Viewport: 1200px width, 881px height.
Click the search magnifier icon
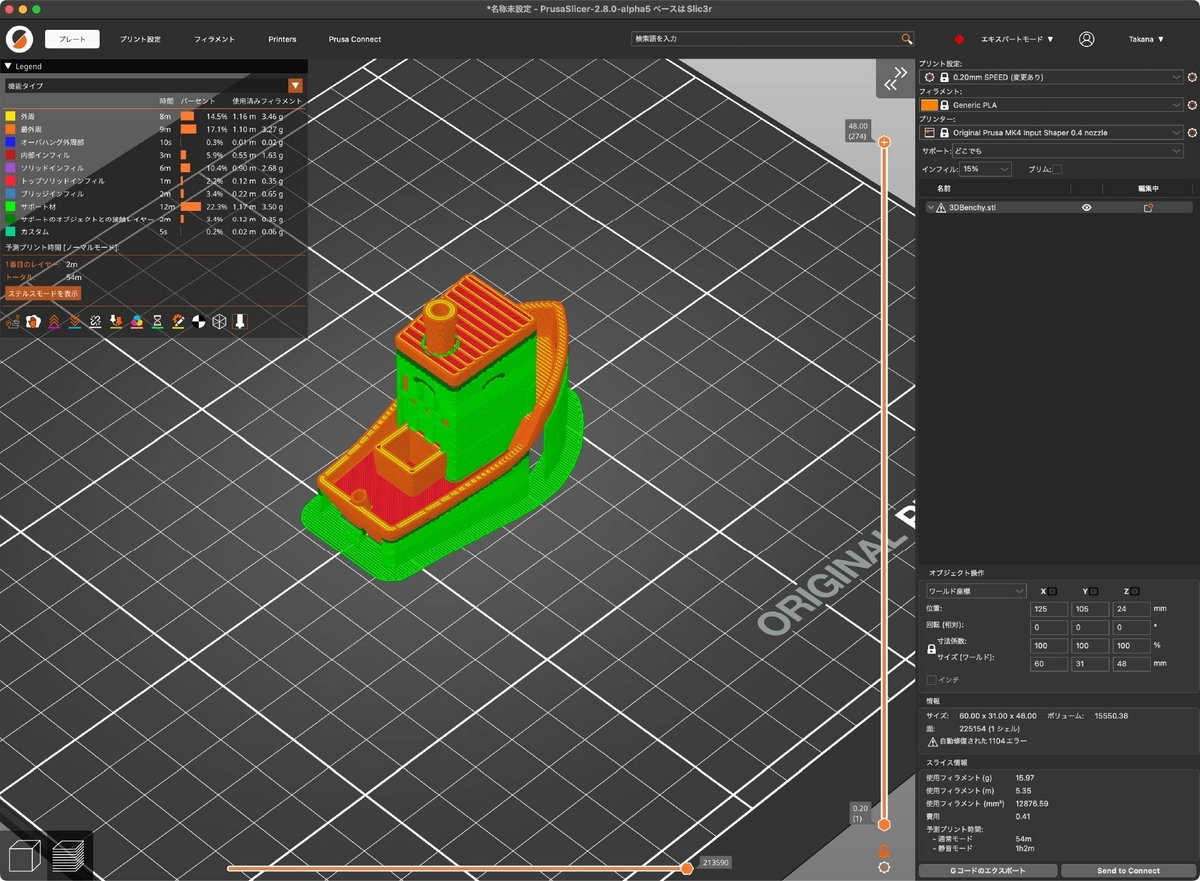[x=907, y=39]
